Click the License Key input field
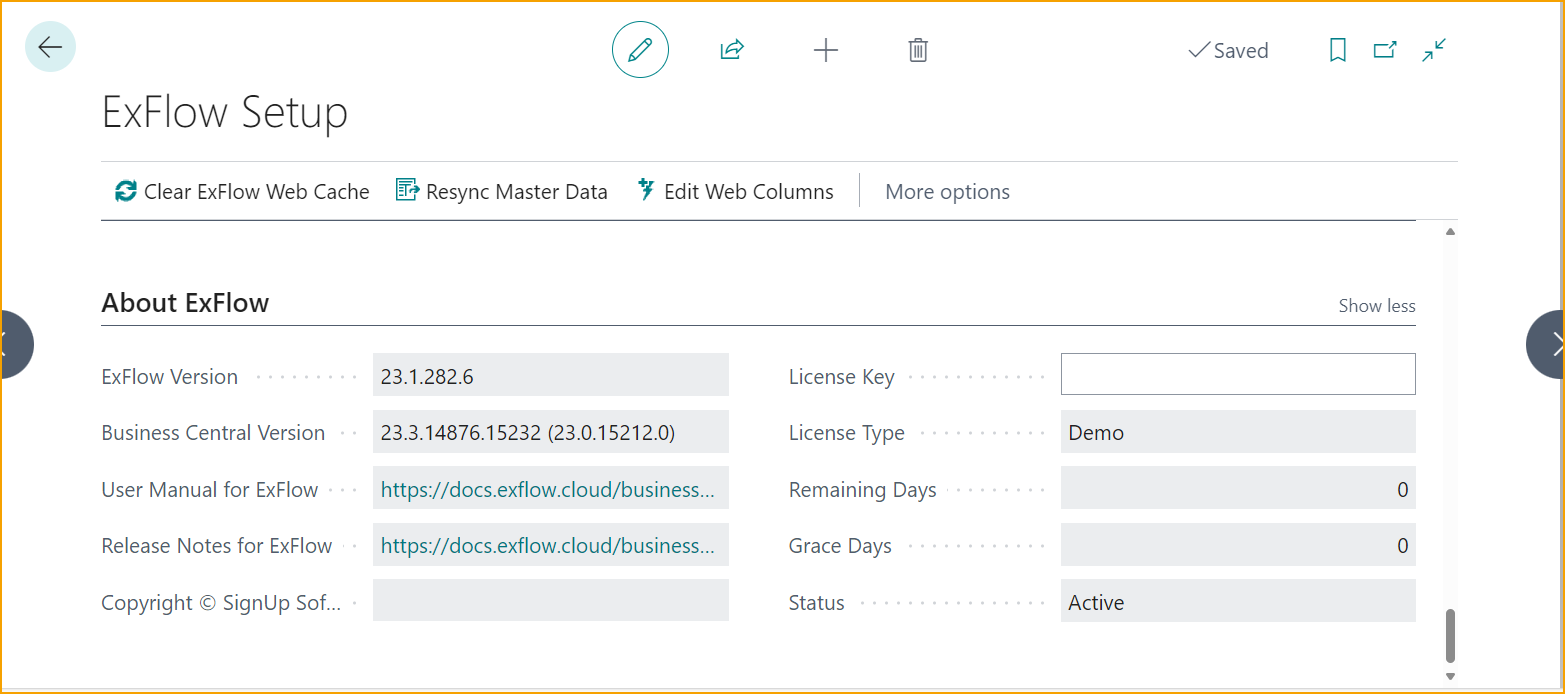1565x694 pixels. pyautogui.click(x=1237, y=374)
